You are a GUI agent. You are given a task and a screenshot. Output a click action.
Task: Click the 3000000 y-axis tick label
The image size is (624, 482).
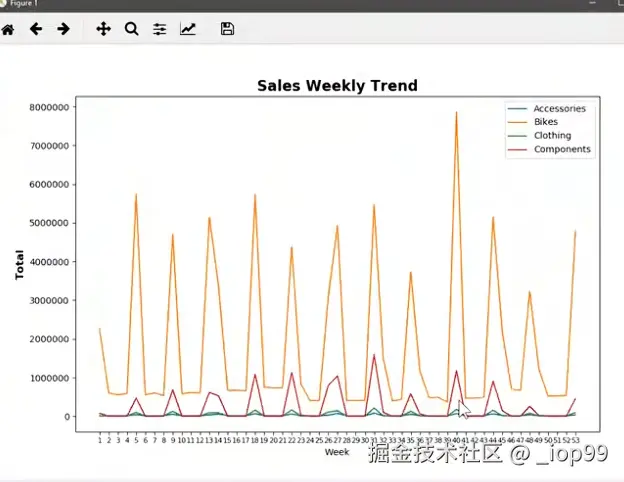[49, 301]
